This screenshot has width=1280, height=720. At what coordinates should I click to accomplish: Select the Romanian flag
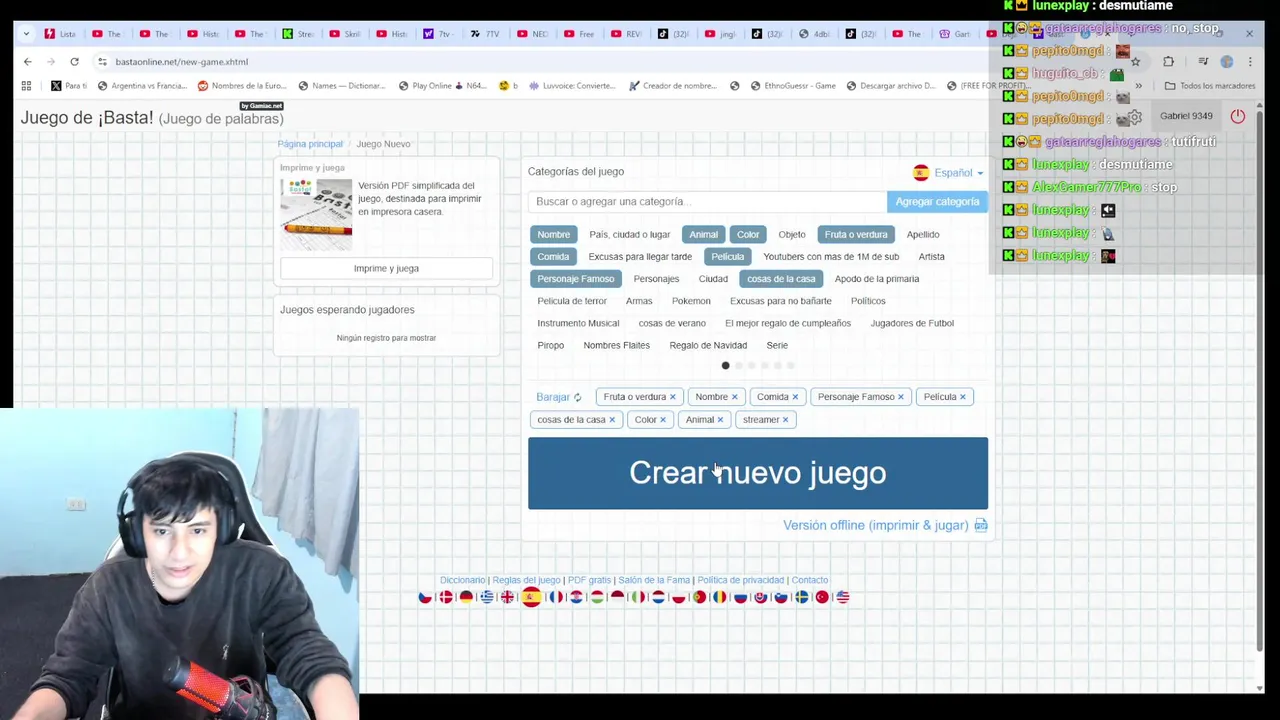pyautogui.click(x=719, y=597)
